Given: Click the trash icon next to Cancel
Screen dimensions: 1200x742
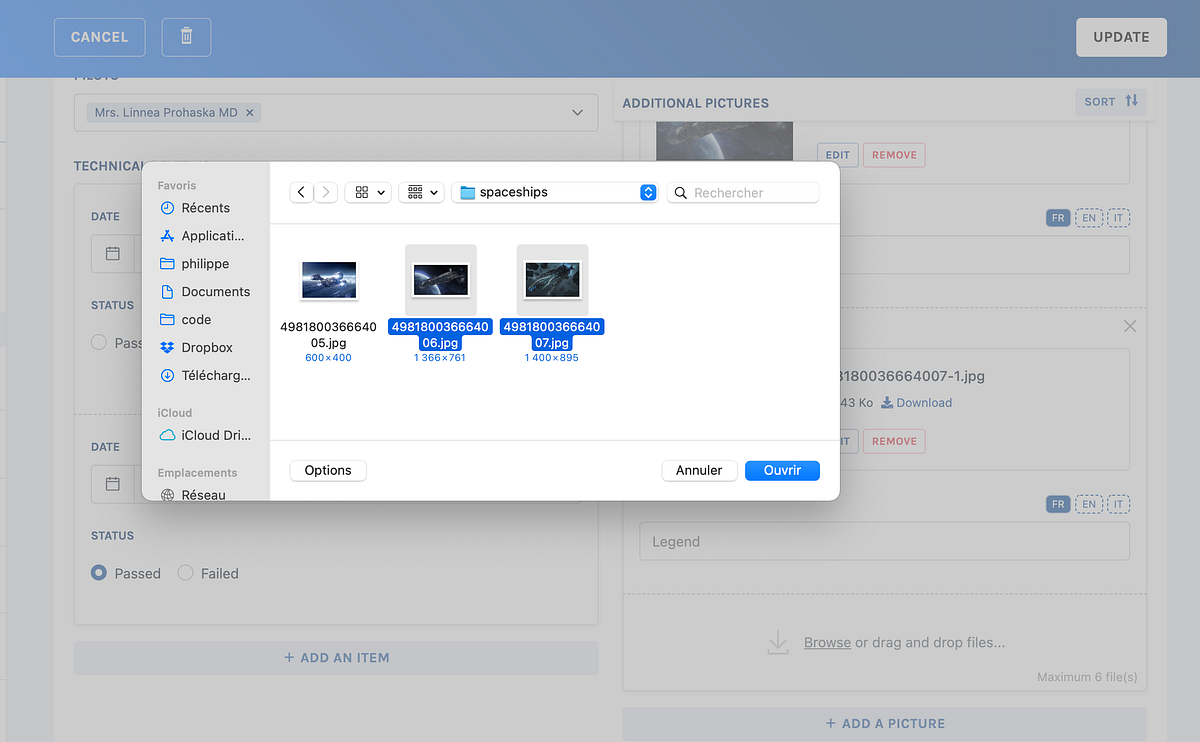Looking at the screenshot, I should click(186, 37).
